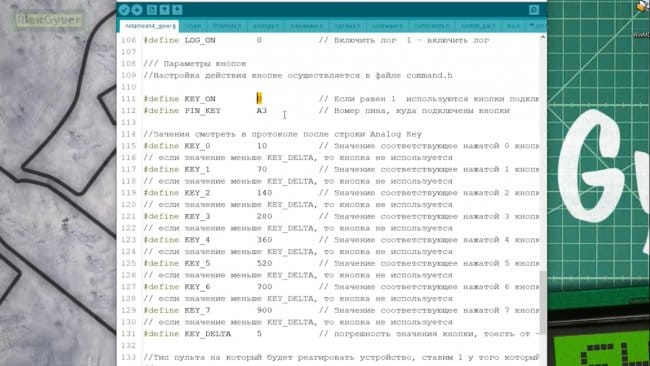
Task: Click the LOG_ON value 0
Action: pyautogui.click(x=259, y=40)
